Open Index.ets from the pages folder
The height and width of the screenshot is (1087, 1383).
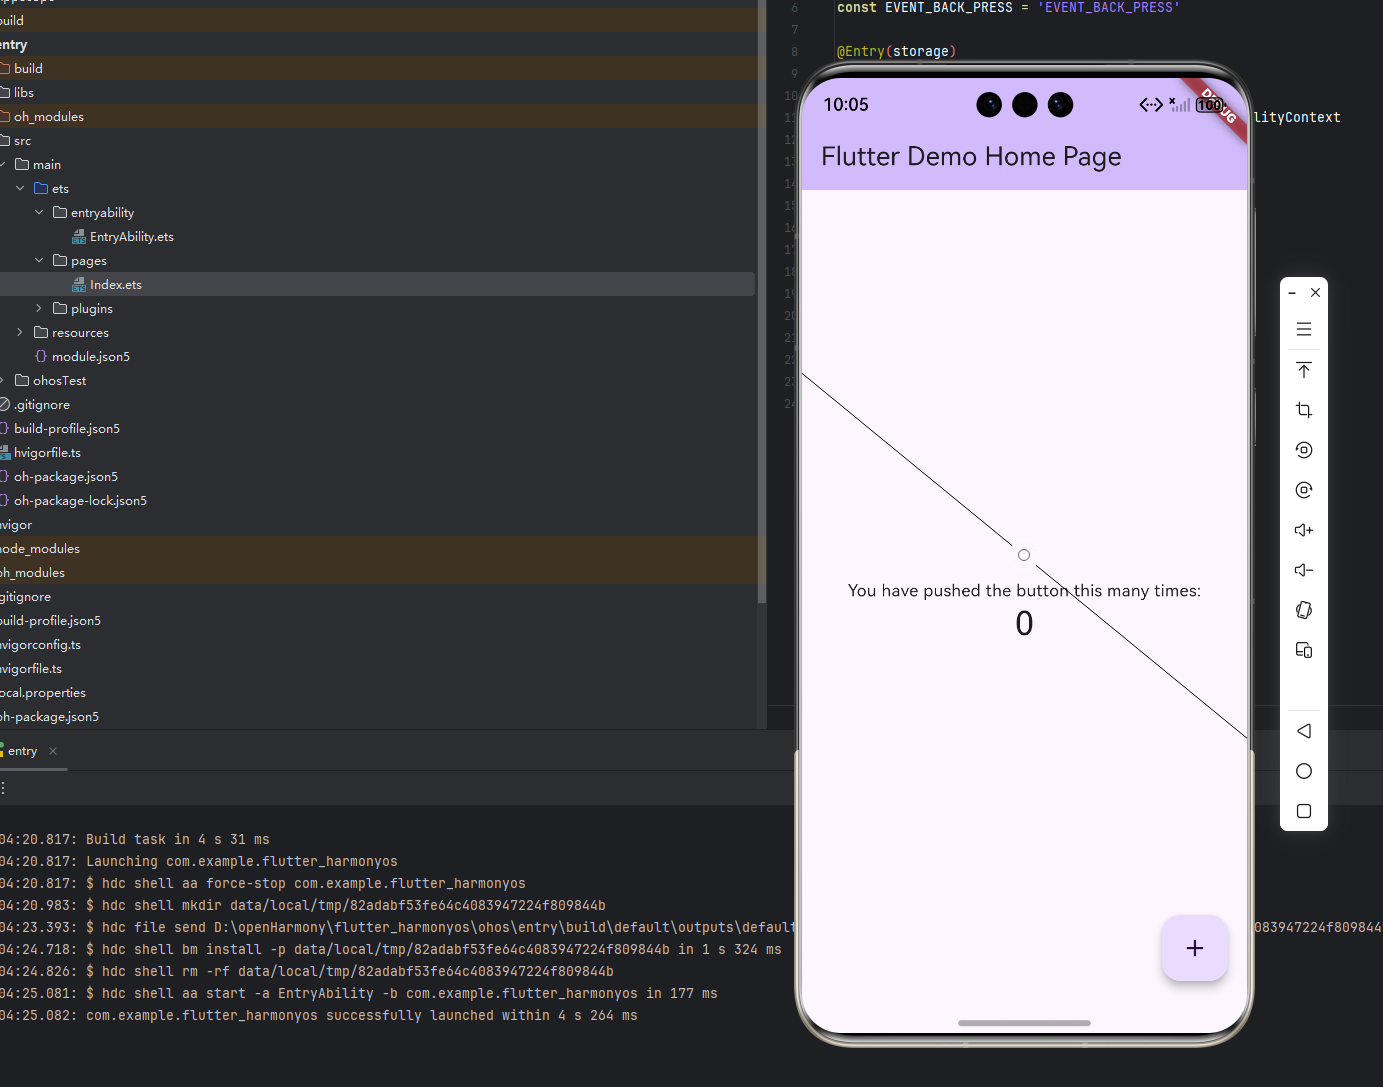(116, 285)
